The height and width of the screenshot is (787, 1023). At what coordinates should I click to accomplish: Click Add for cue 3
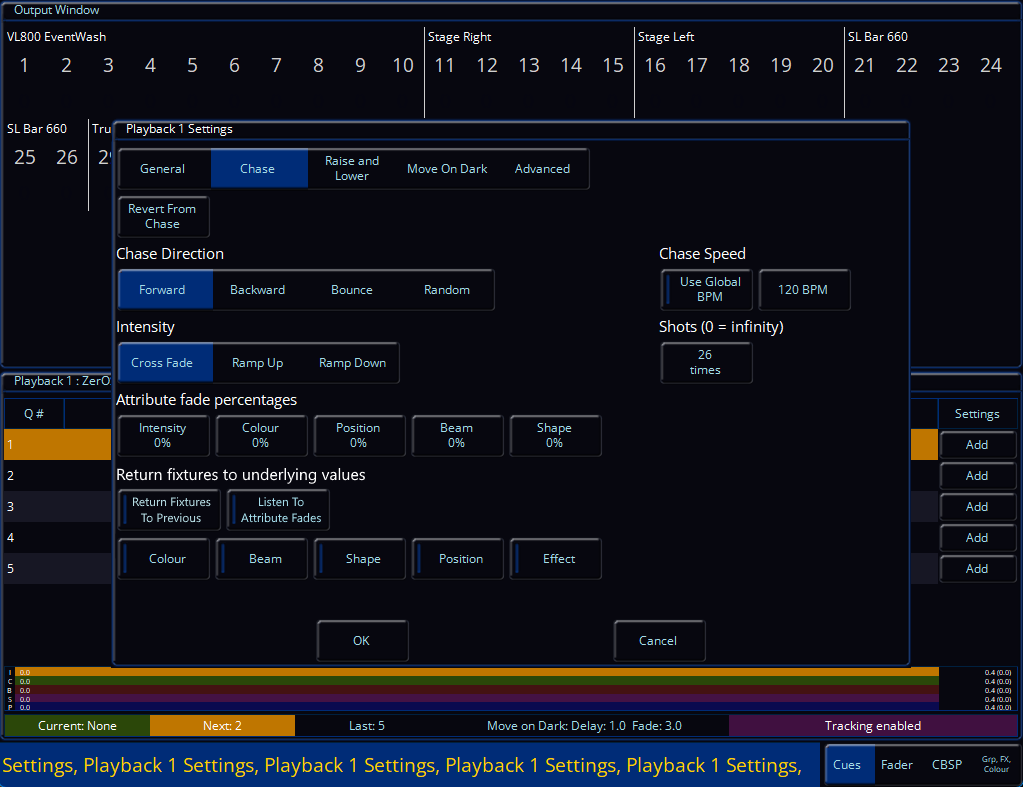point(977,507)
